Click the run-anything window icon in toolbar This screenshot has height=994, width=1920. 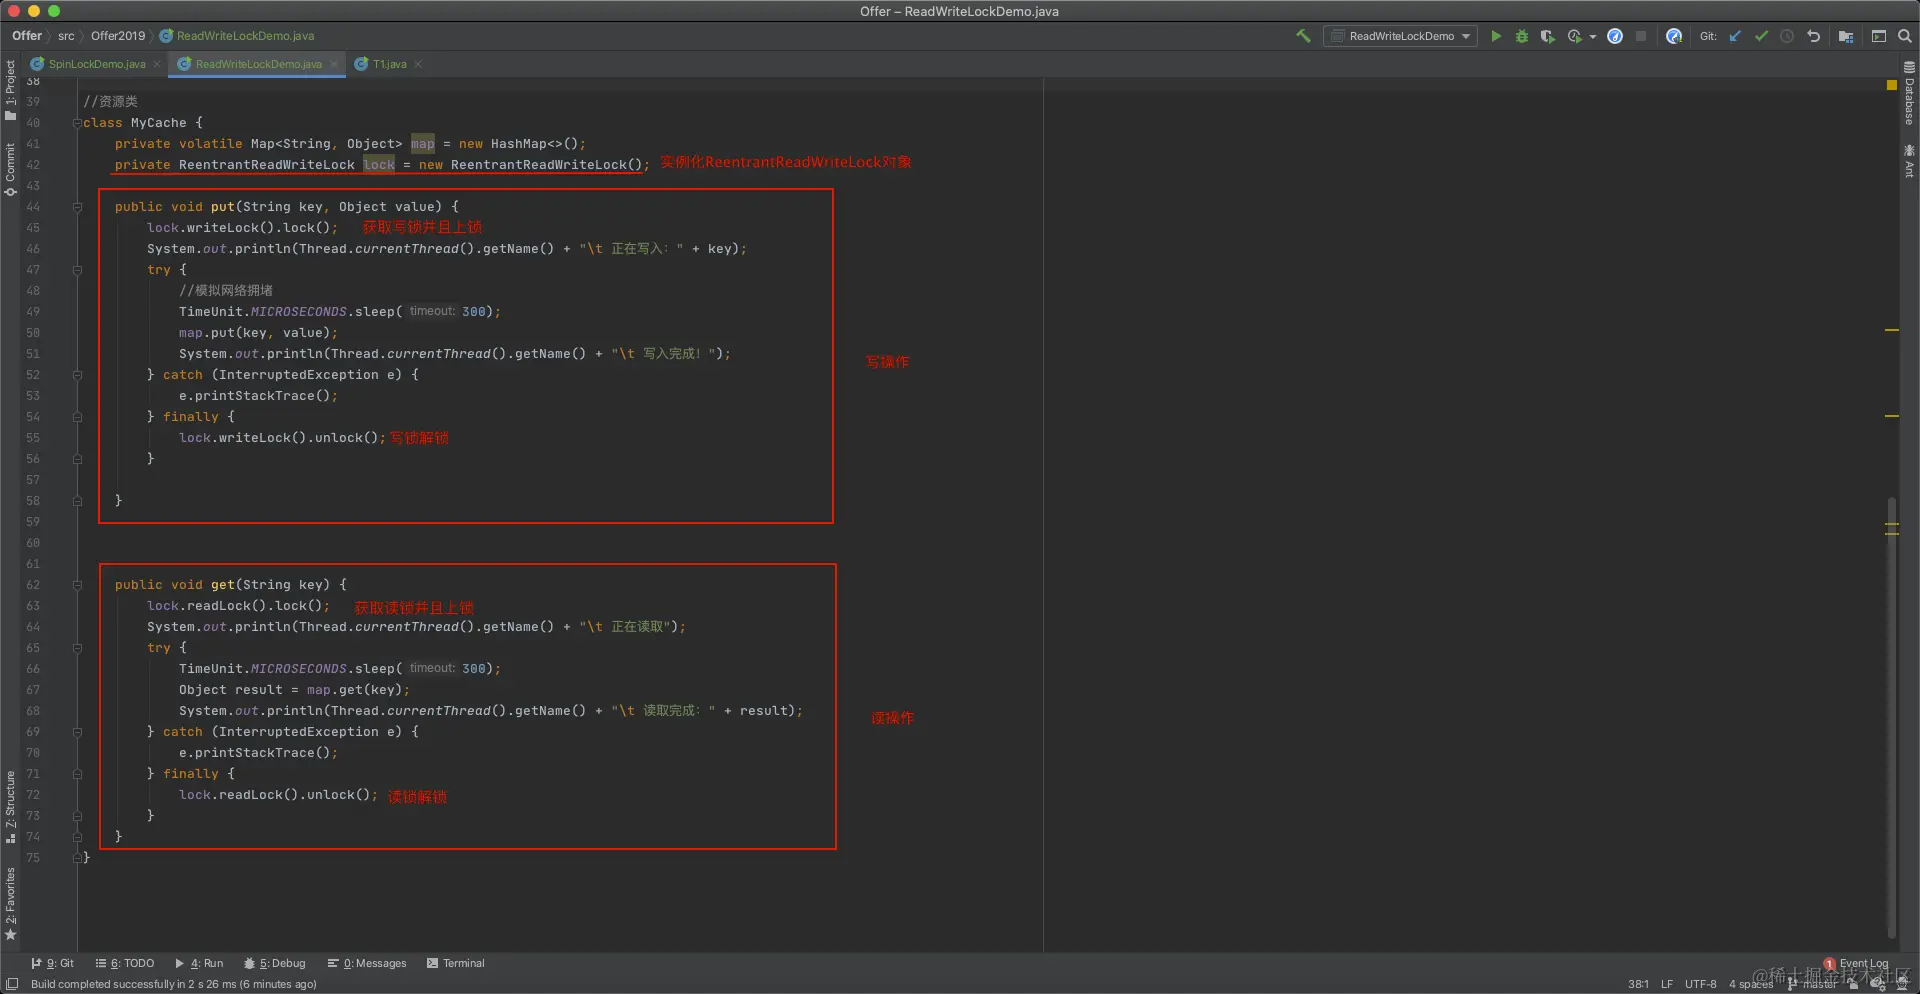click(x=1879, y=36)
